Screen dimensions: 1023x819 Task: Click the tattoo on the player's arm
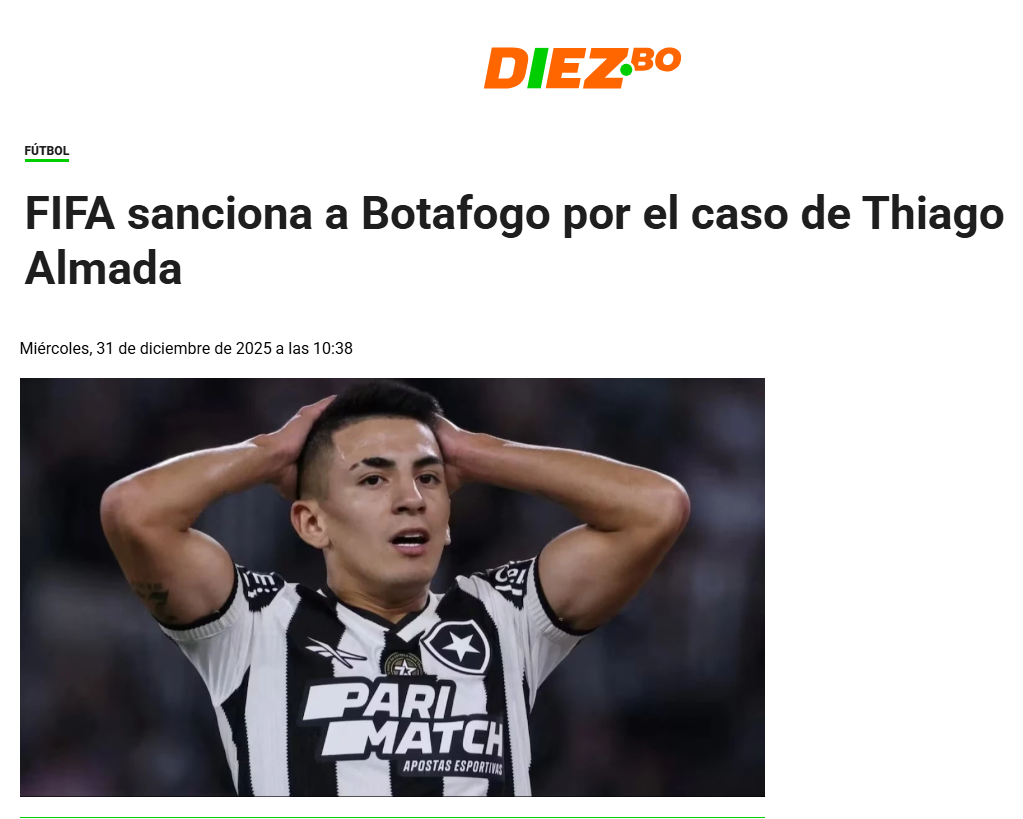click(x=153, y=595)
